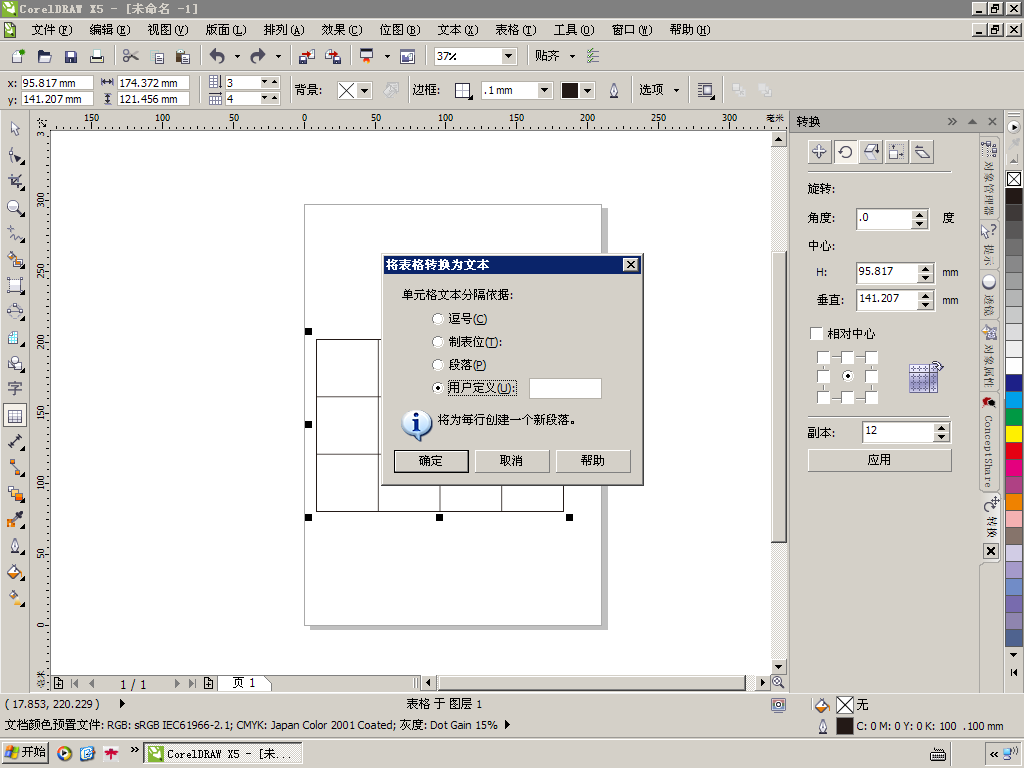Enable the 相对中心 checkbox
Viewport: 1024px width, 768px height.
click(x=816, y=333)
